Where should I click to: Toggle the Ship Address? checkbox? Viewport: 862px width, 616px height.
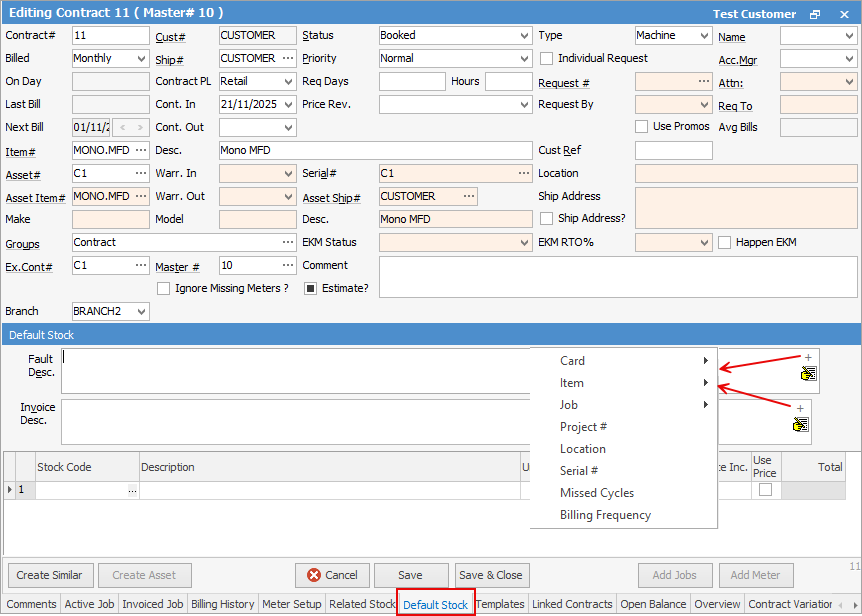(x=546, y=219)
